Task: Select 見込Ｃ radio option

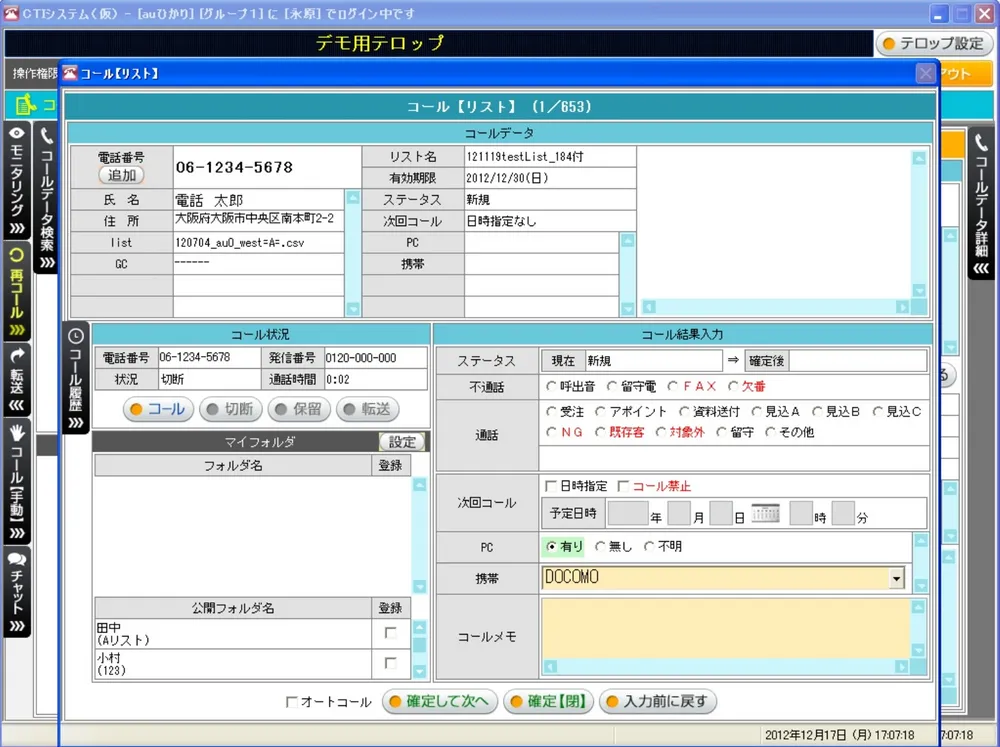Action: point(878,411)
